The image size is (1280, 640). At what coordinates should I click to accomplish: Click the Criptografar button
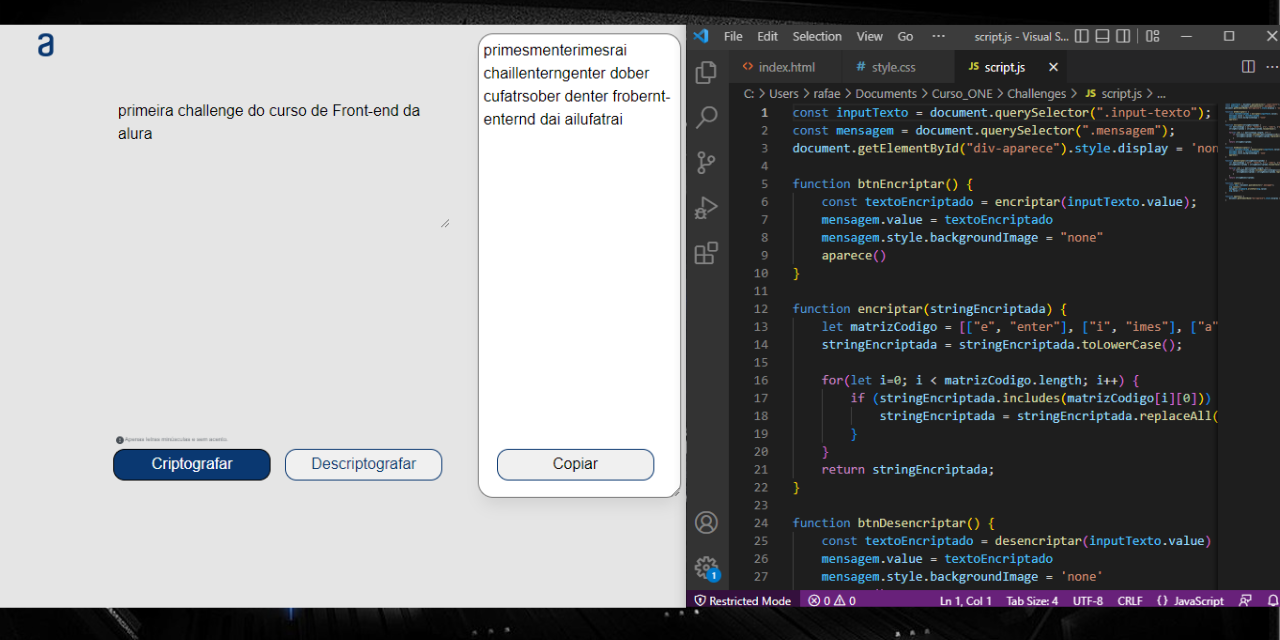coord(191,464)
